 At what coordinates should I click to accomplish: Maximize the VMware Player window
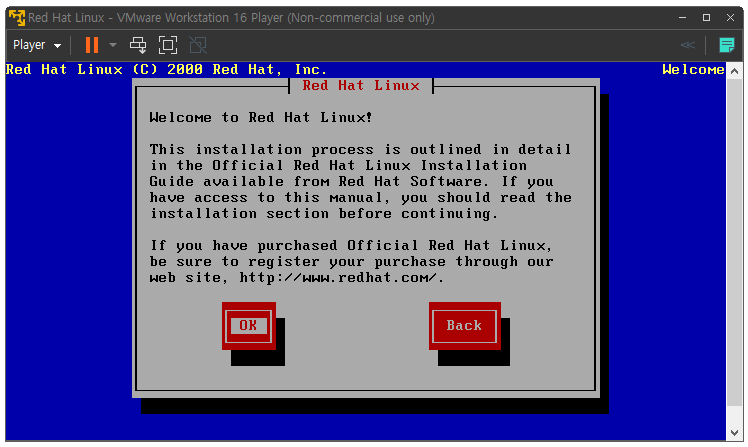(706, 18)
